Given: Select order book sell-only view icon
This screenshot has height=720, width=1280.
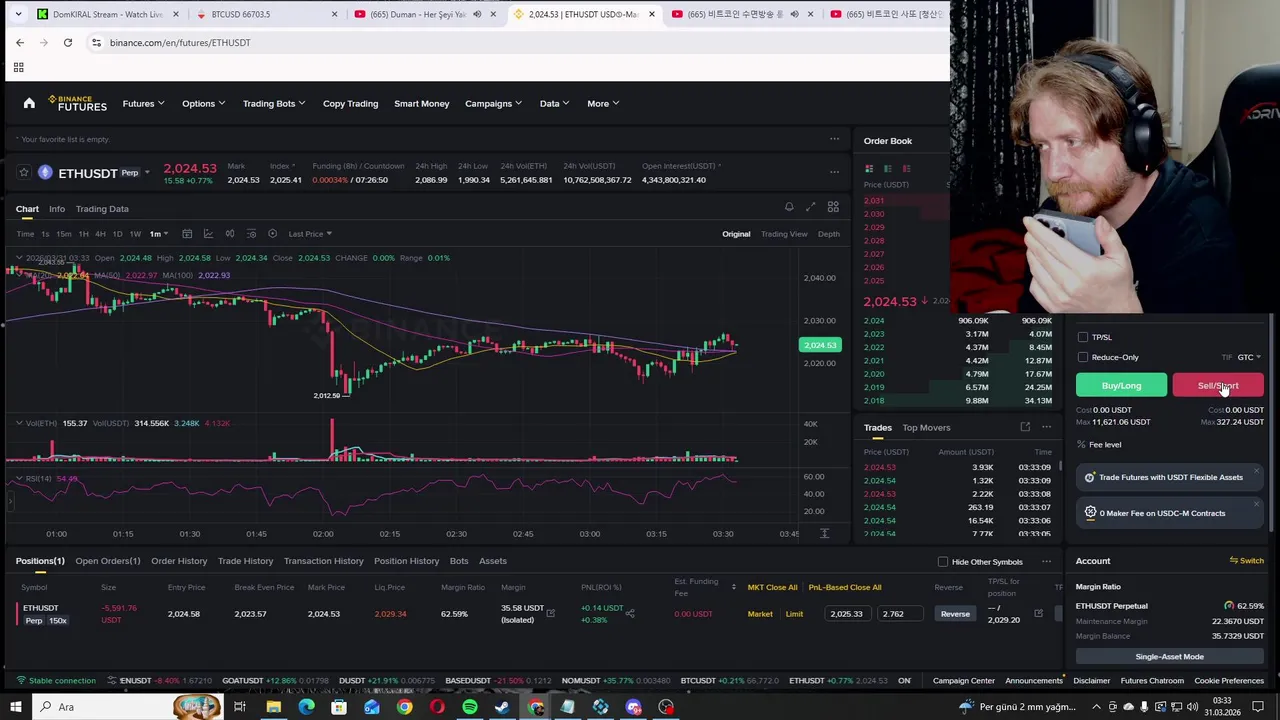Looking at the screenshot, I should click(x=906, y=169).
